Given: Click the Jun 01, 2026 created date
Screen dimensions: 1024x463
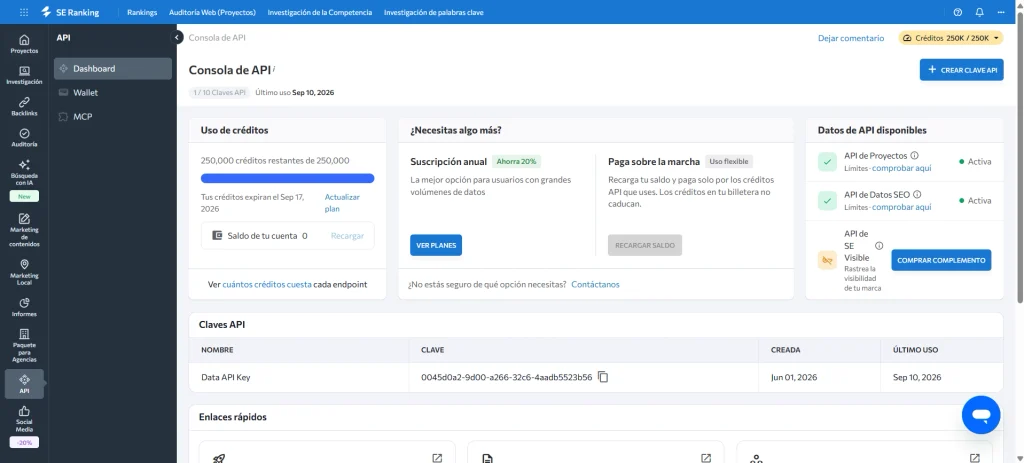Looking at the screenshot, I should (x=793, y=377).
